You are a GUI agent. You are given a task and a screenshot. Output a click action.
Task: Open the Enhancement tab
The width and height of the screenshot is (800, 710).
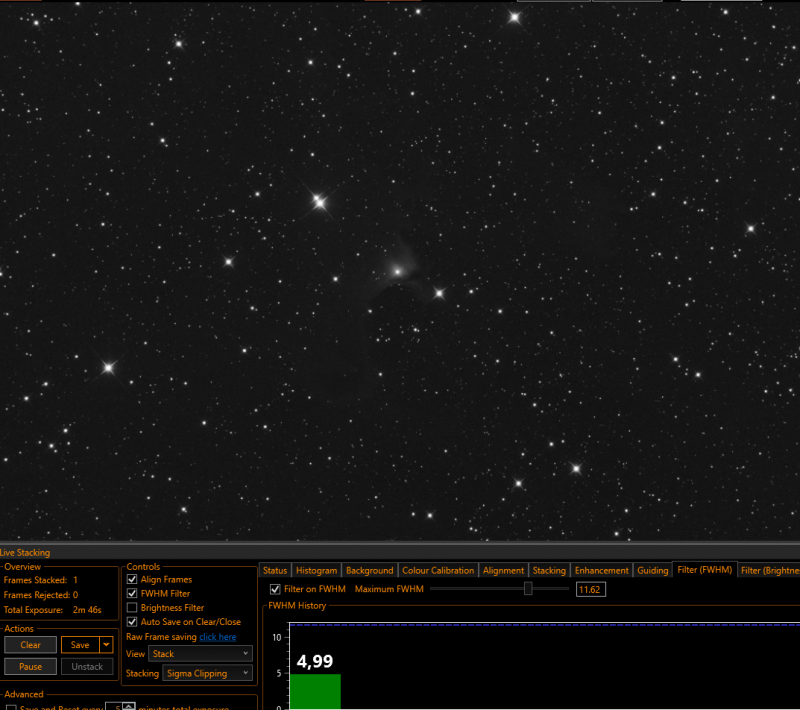tap(602, 570)
